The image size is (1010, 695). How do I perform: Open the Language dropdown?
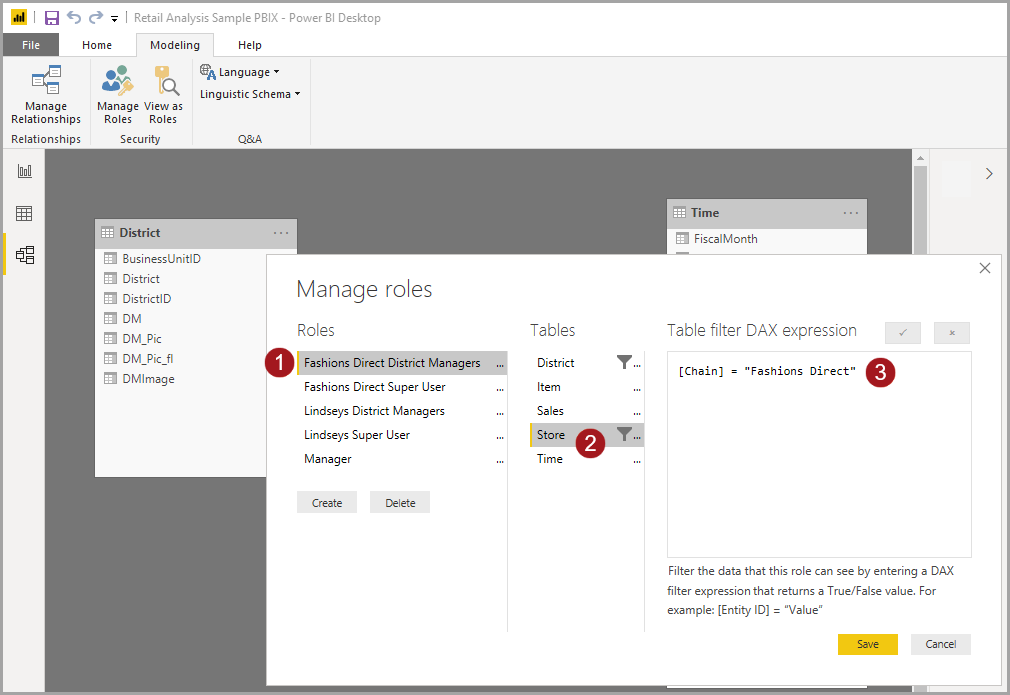coord(241,72)
